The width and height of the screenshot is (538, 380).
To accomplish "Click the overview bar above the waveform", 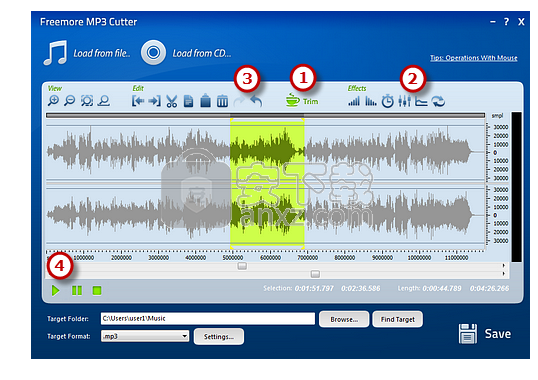I will pos(265,115).
